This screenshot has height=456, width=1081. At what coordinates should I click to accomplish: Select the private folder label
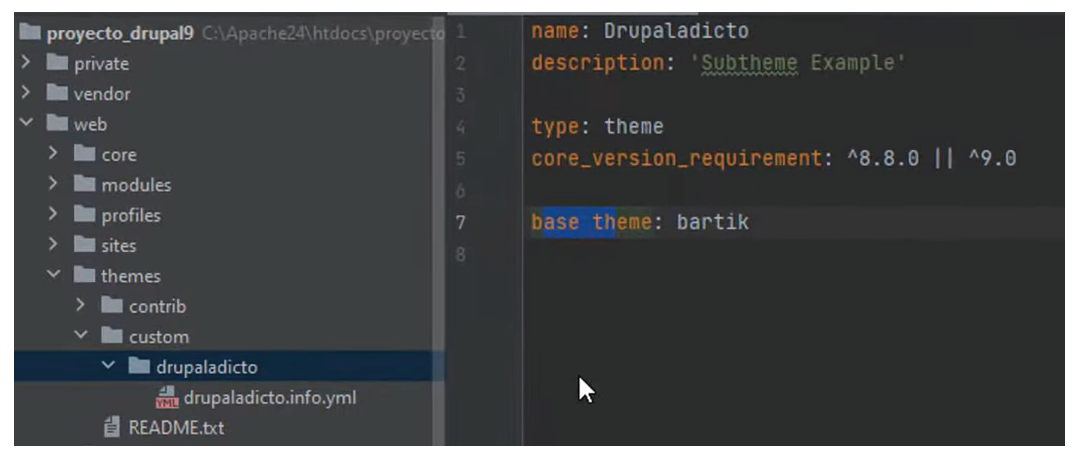pos(101,63)
